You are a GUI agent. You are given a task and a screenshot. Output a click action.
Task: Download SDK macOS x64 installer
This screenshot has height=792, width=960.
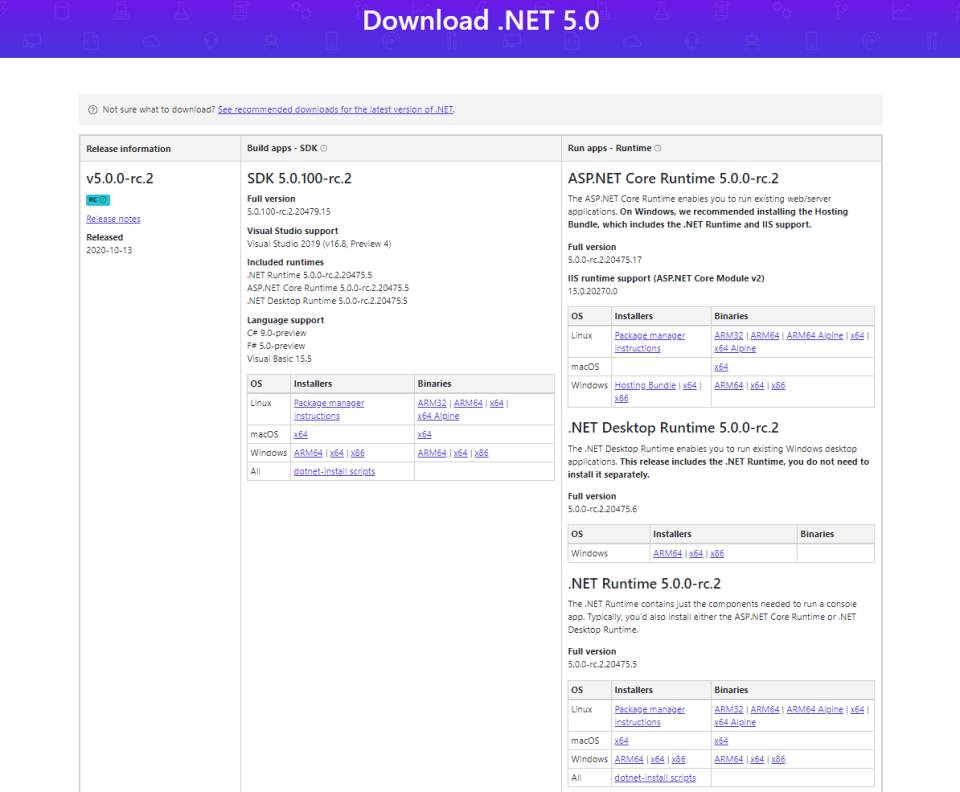click(x=301, y=435)
